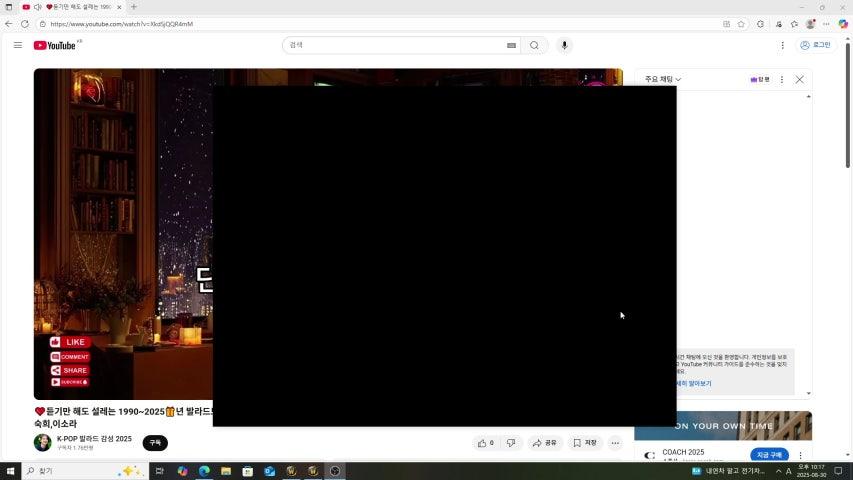
Task: Open the on-screen keyboard icon in search box
Action: (511, 46)
